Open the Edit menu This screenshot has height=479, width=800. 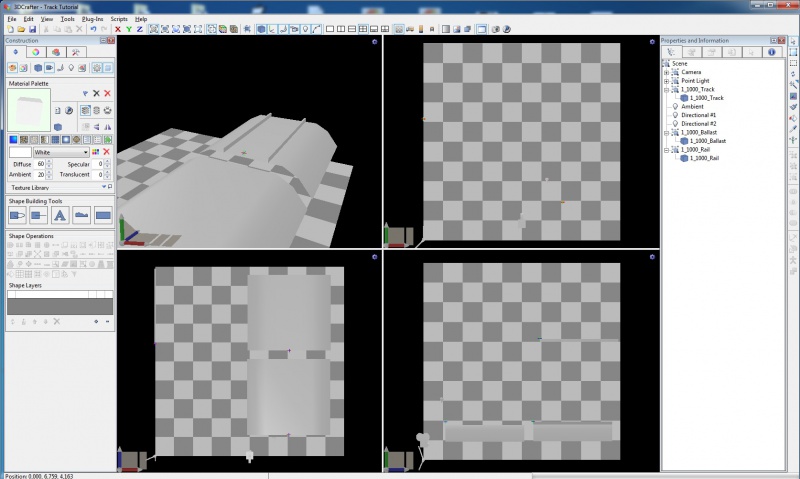tap(29, 19)
